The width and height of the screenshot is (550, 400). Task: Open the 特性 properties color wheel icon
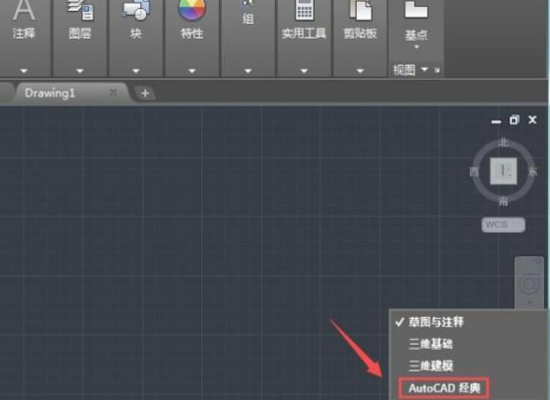coord(192,10)
